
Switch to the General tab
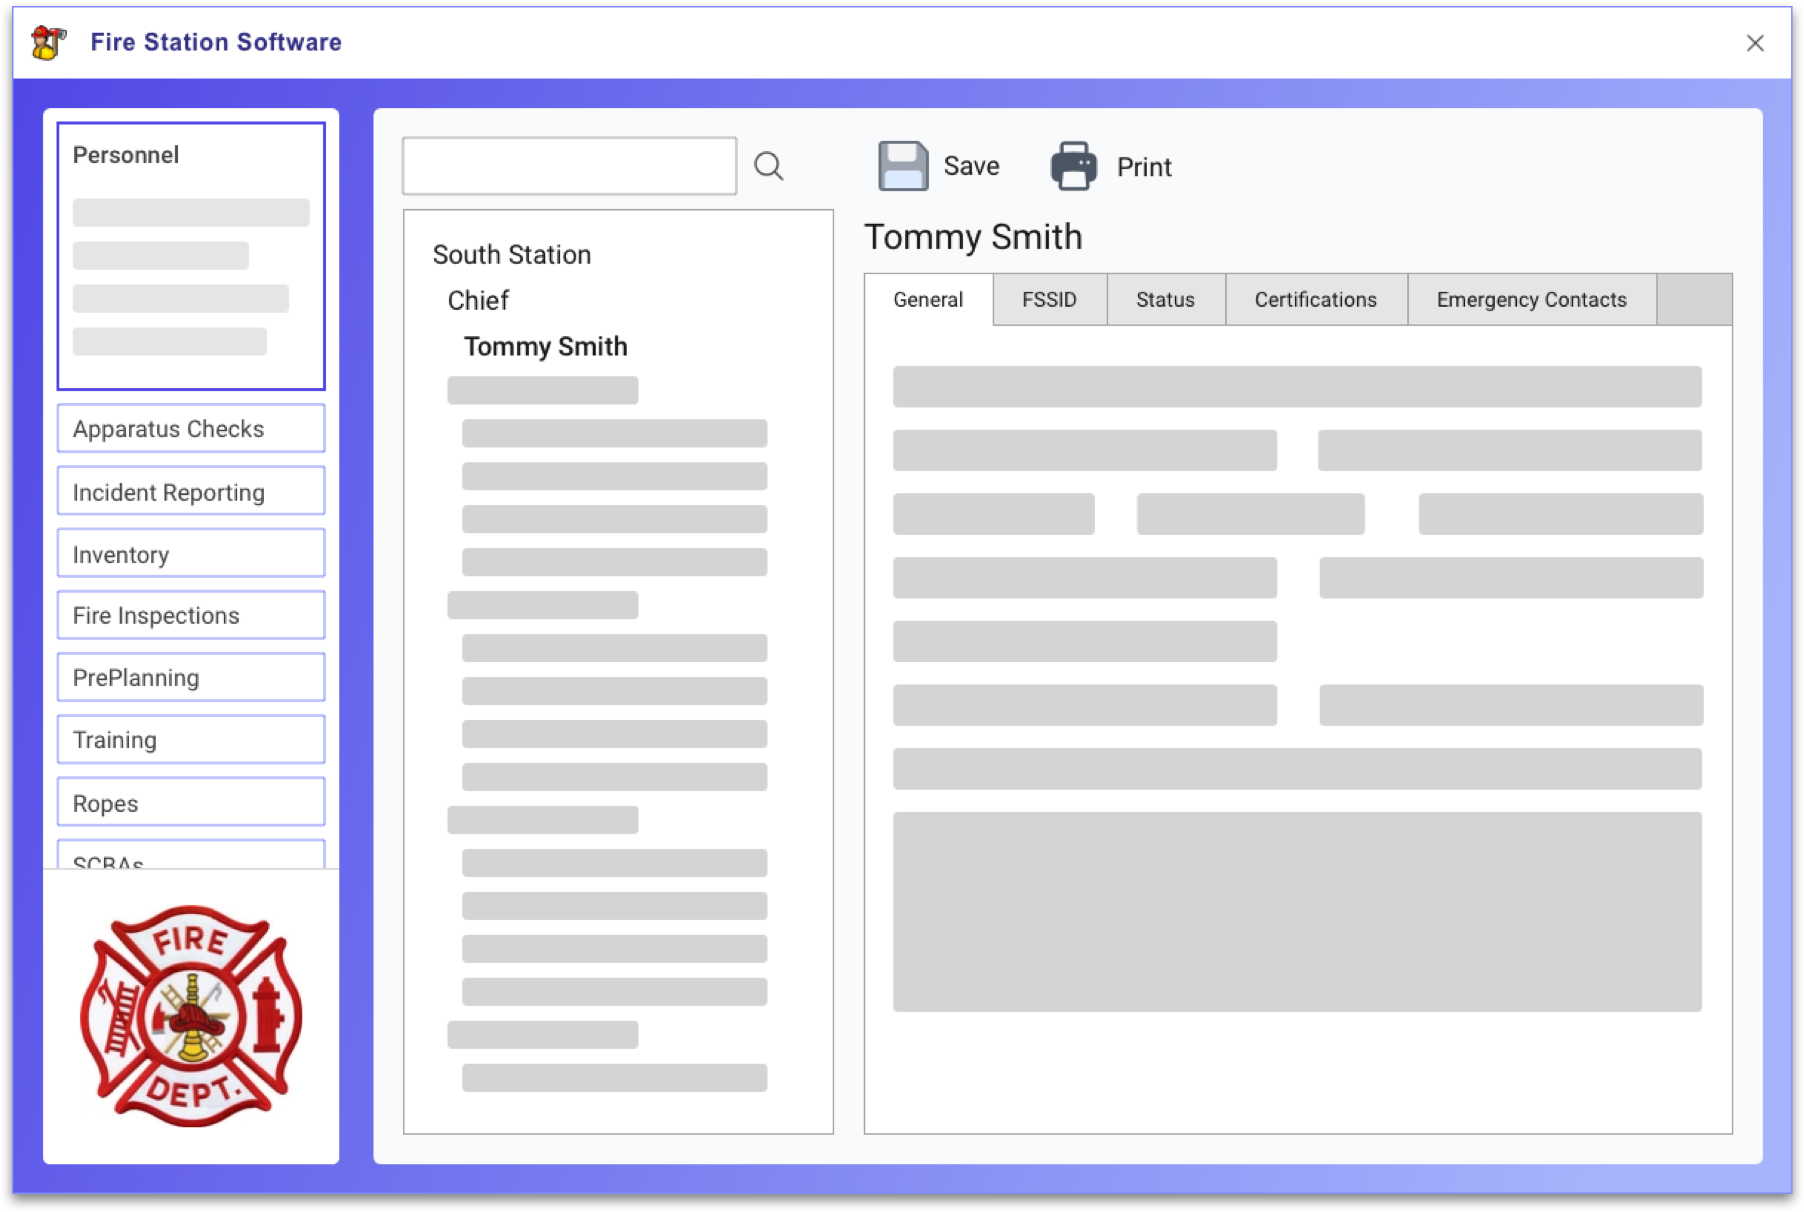coord(928,300)
